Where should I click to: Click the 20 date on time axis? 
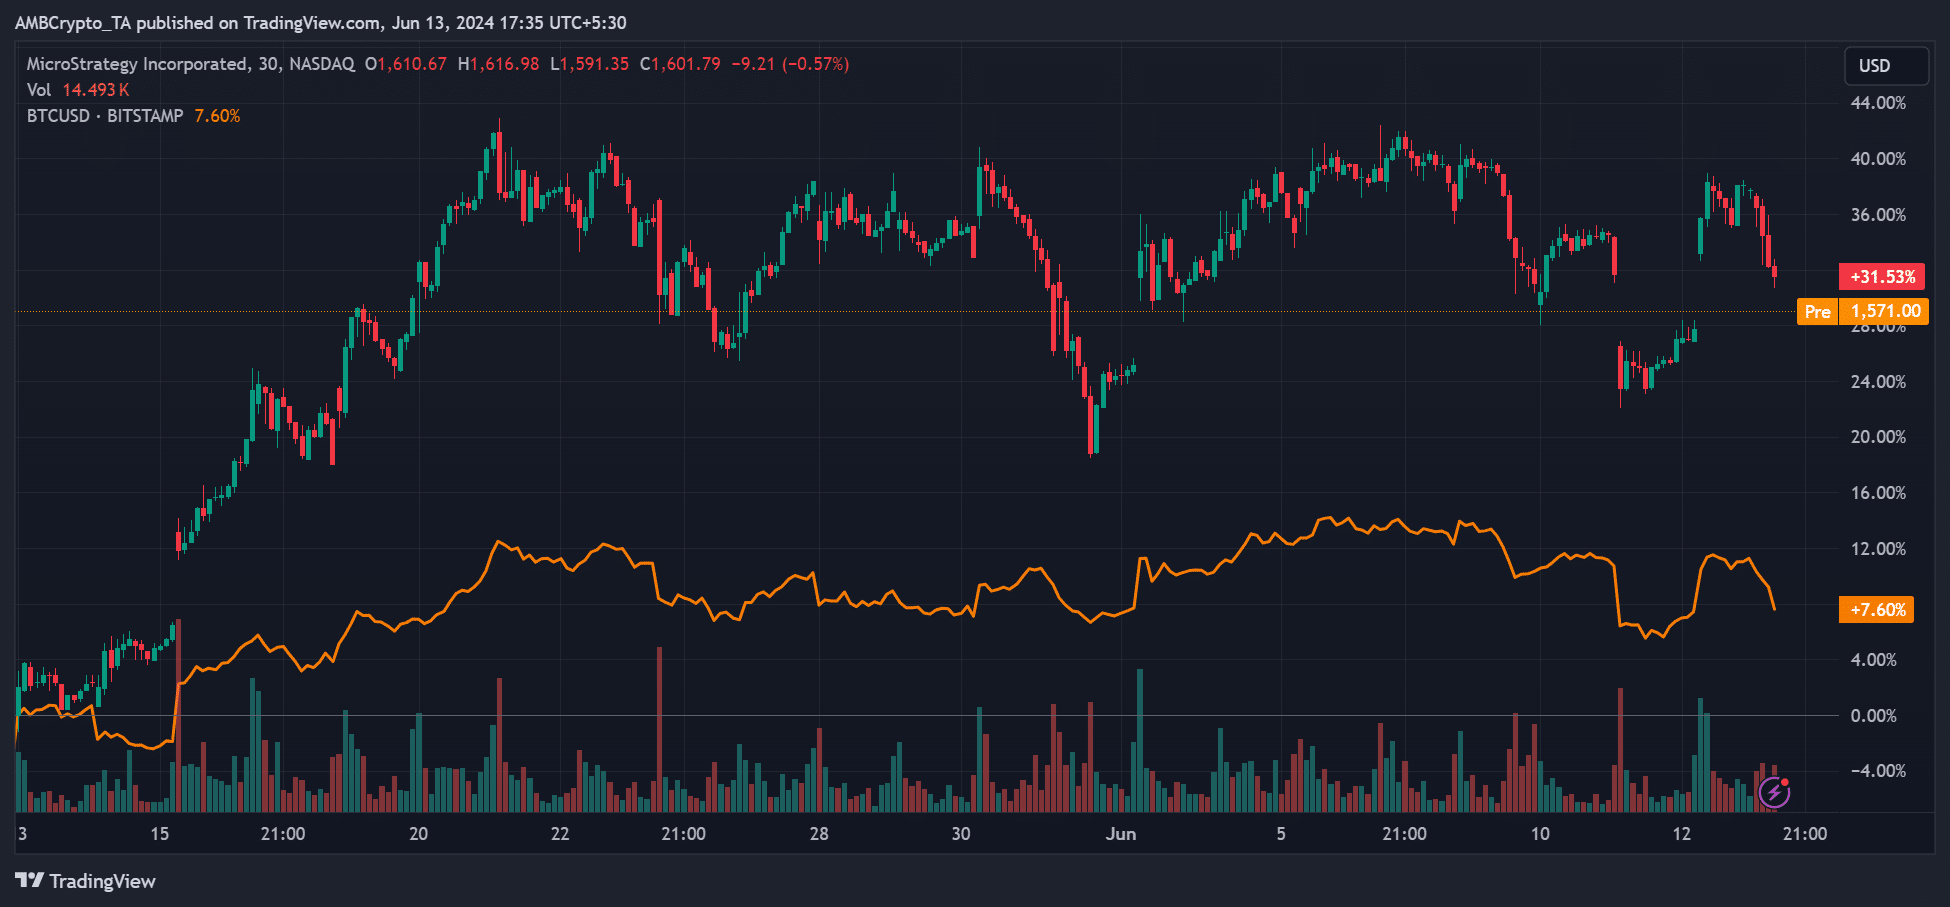418,834
